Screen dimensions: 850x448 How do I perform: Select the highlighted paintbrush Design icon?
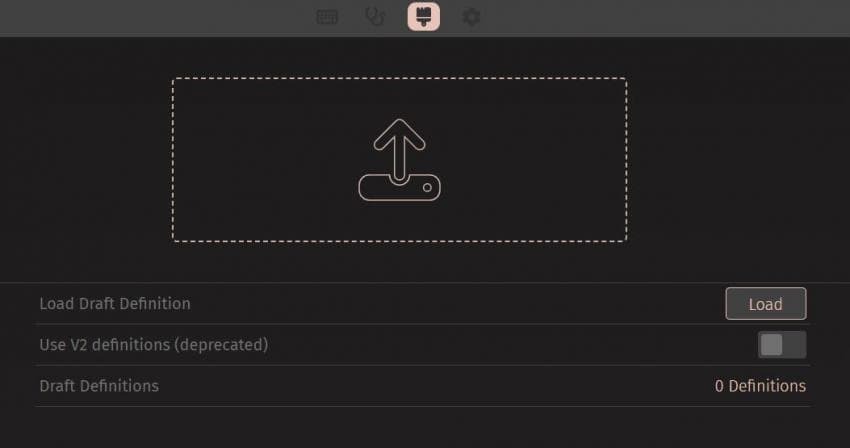423,16
